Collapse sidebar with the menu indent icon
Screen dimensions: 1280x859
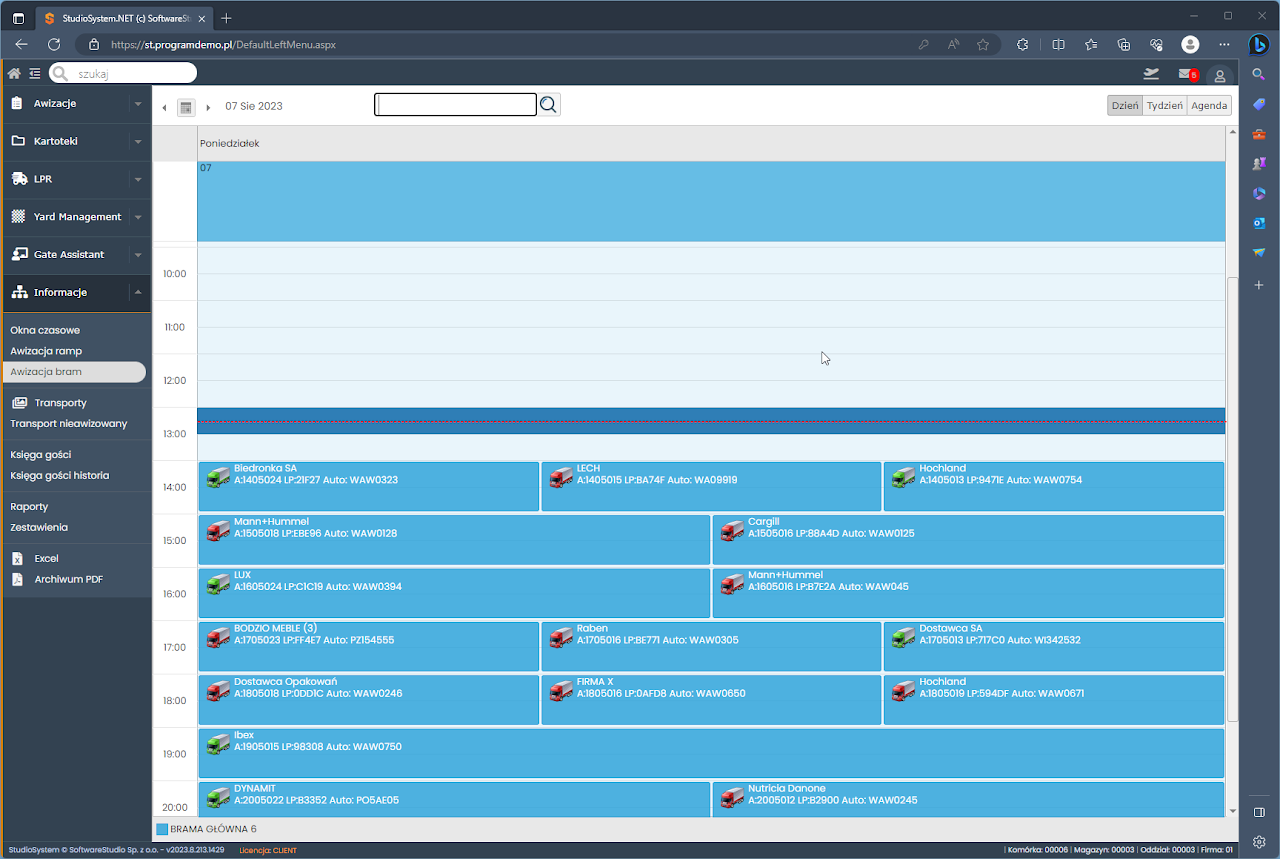[35, 73]
